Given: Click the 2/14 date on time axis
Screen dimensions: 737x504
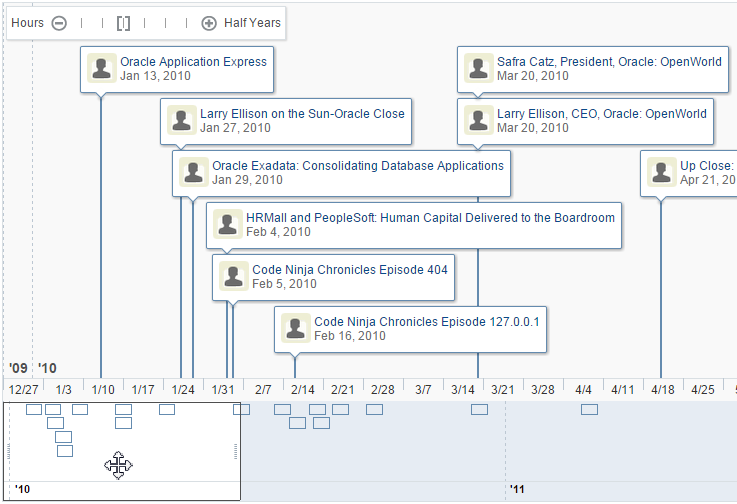Looking at the screenshot, I should tap(303, 390).
